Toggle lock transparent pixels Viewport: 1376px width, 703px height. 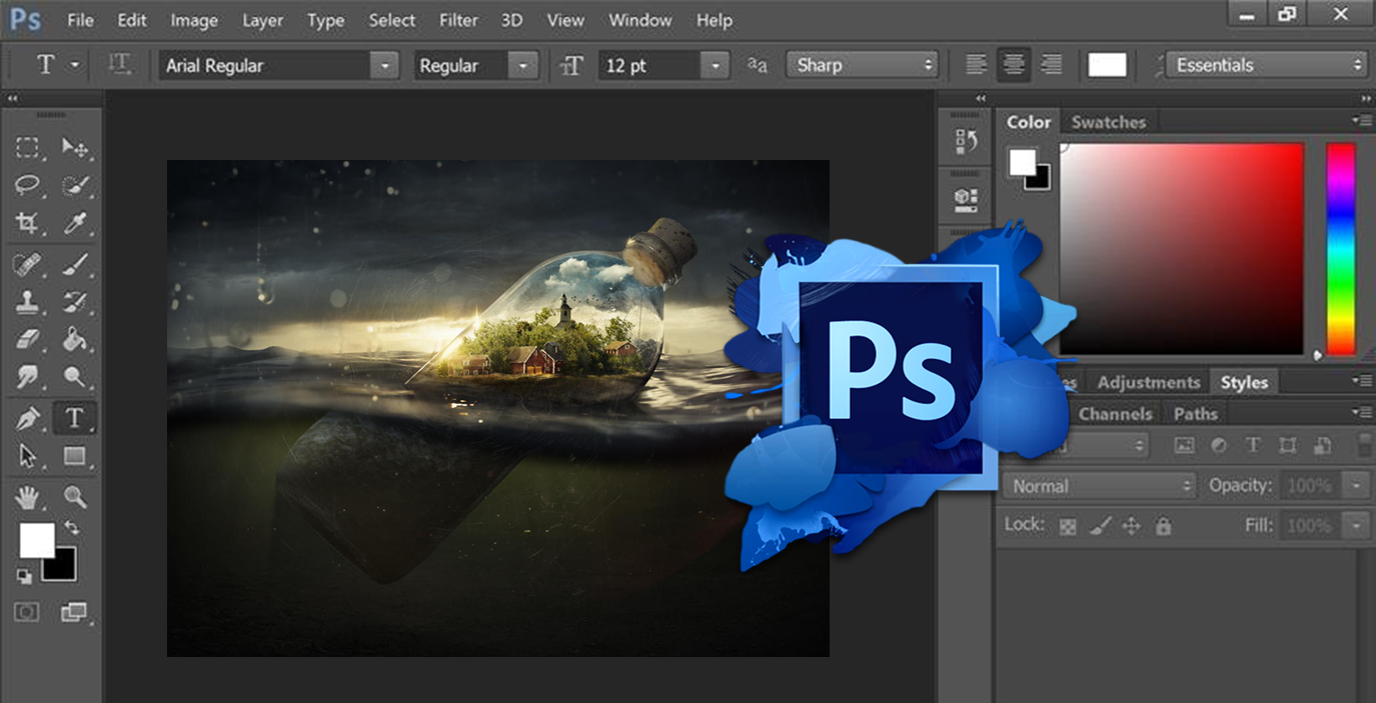[1068, 526]
